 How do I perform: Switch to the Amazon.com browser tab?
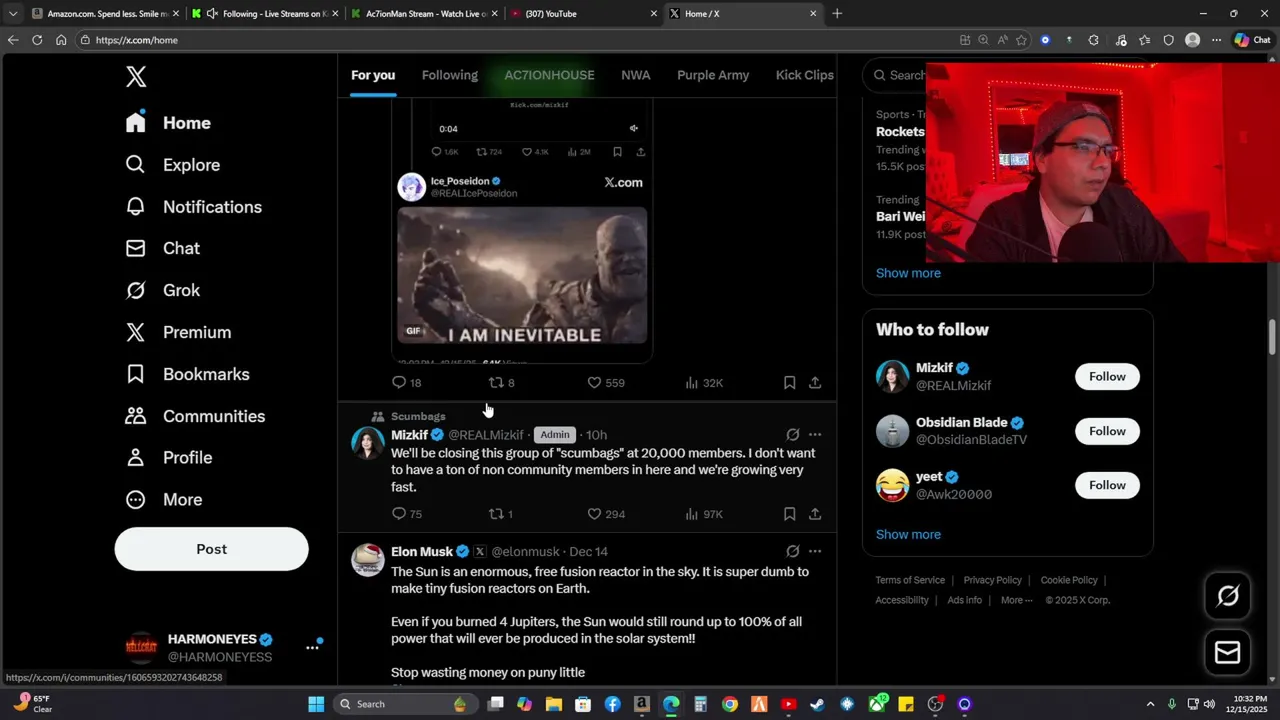point(105,14)
